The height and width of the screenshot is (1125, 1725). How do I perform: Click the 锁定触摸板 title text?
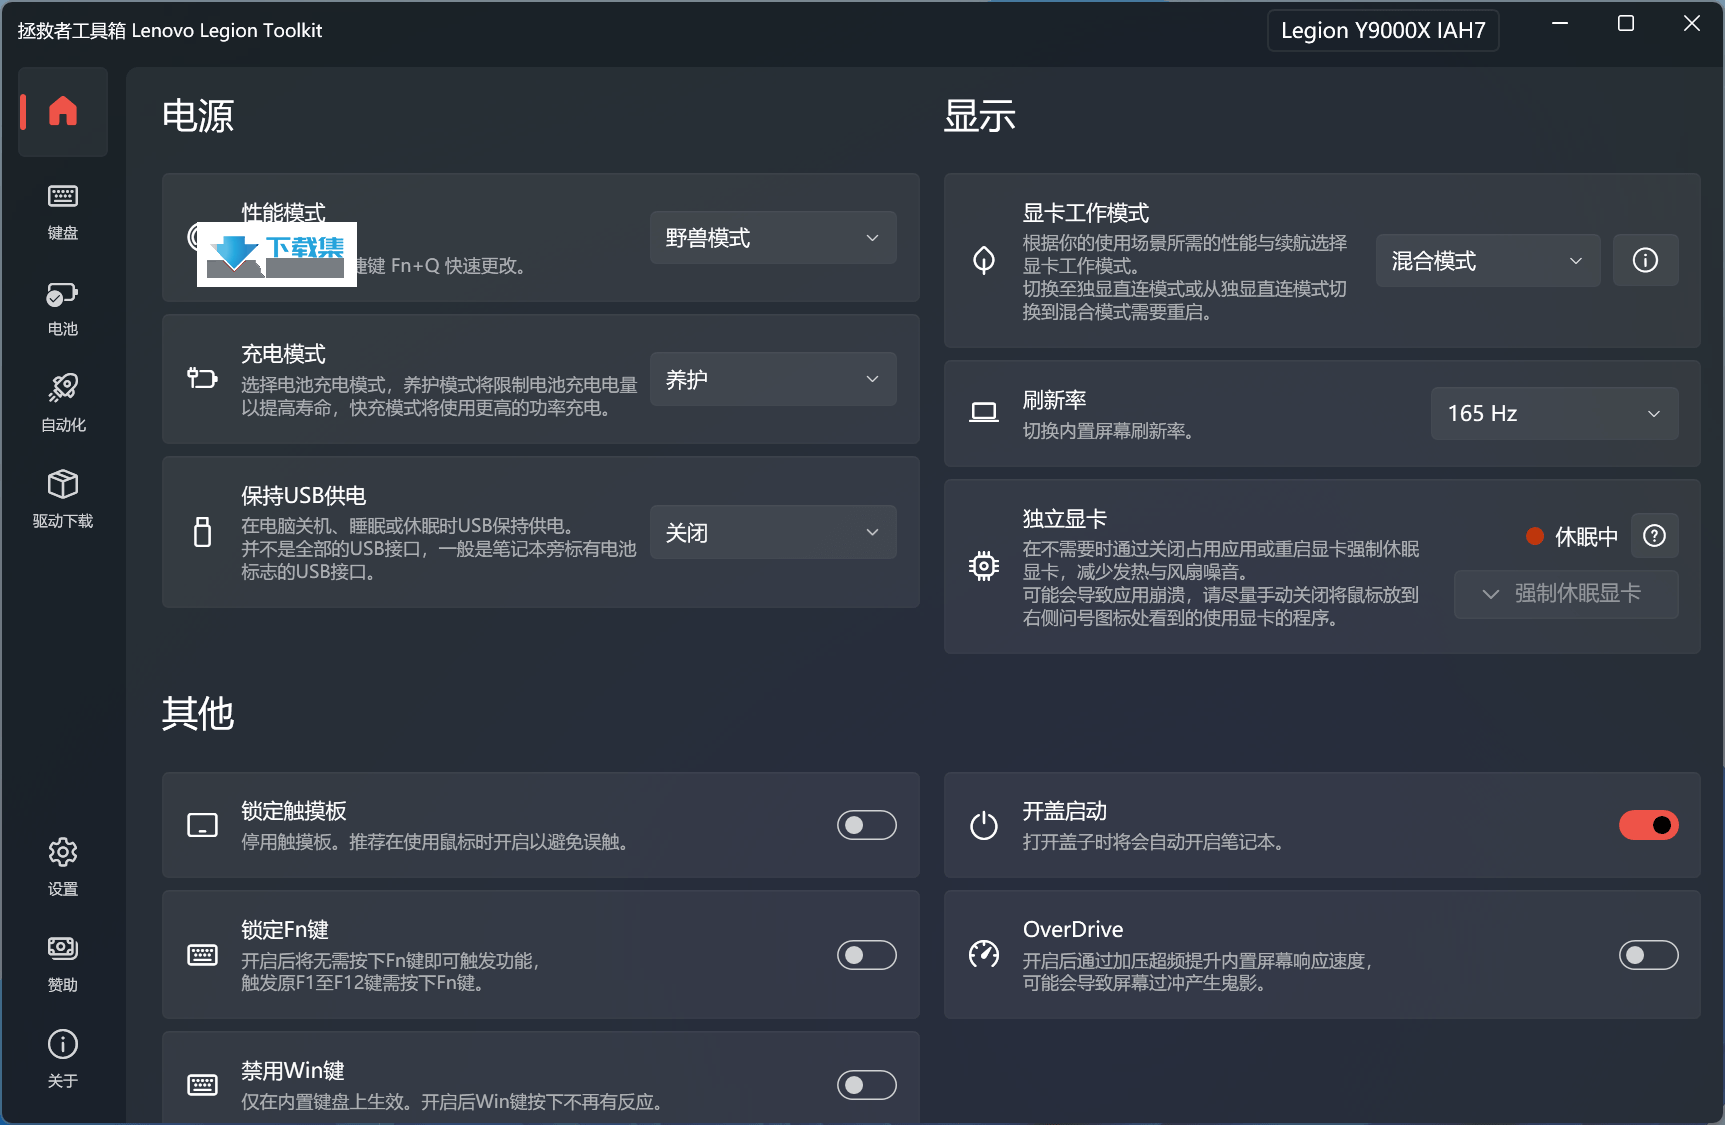pyautogui.click(x=294, y=811)
